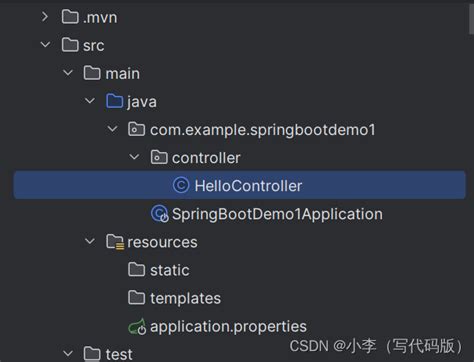The image size is (474, 362).
Task: Click the .mvn folder icon
Action: (70, 17)
